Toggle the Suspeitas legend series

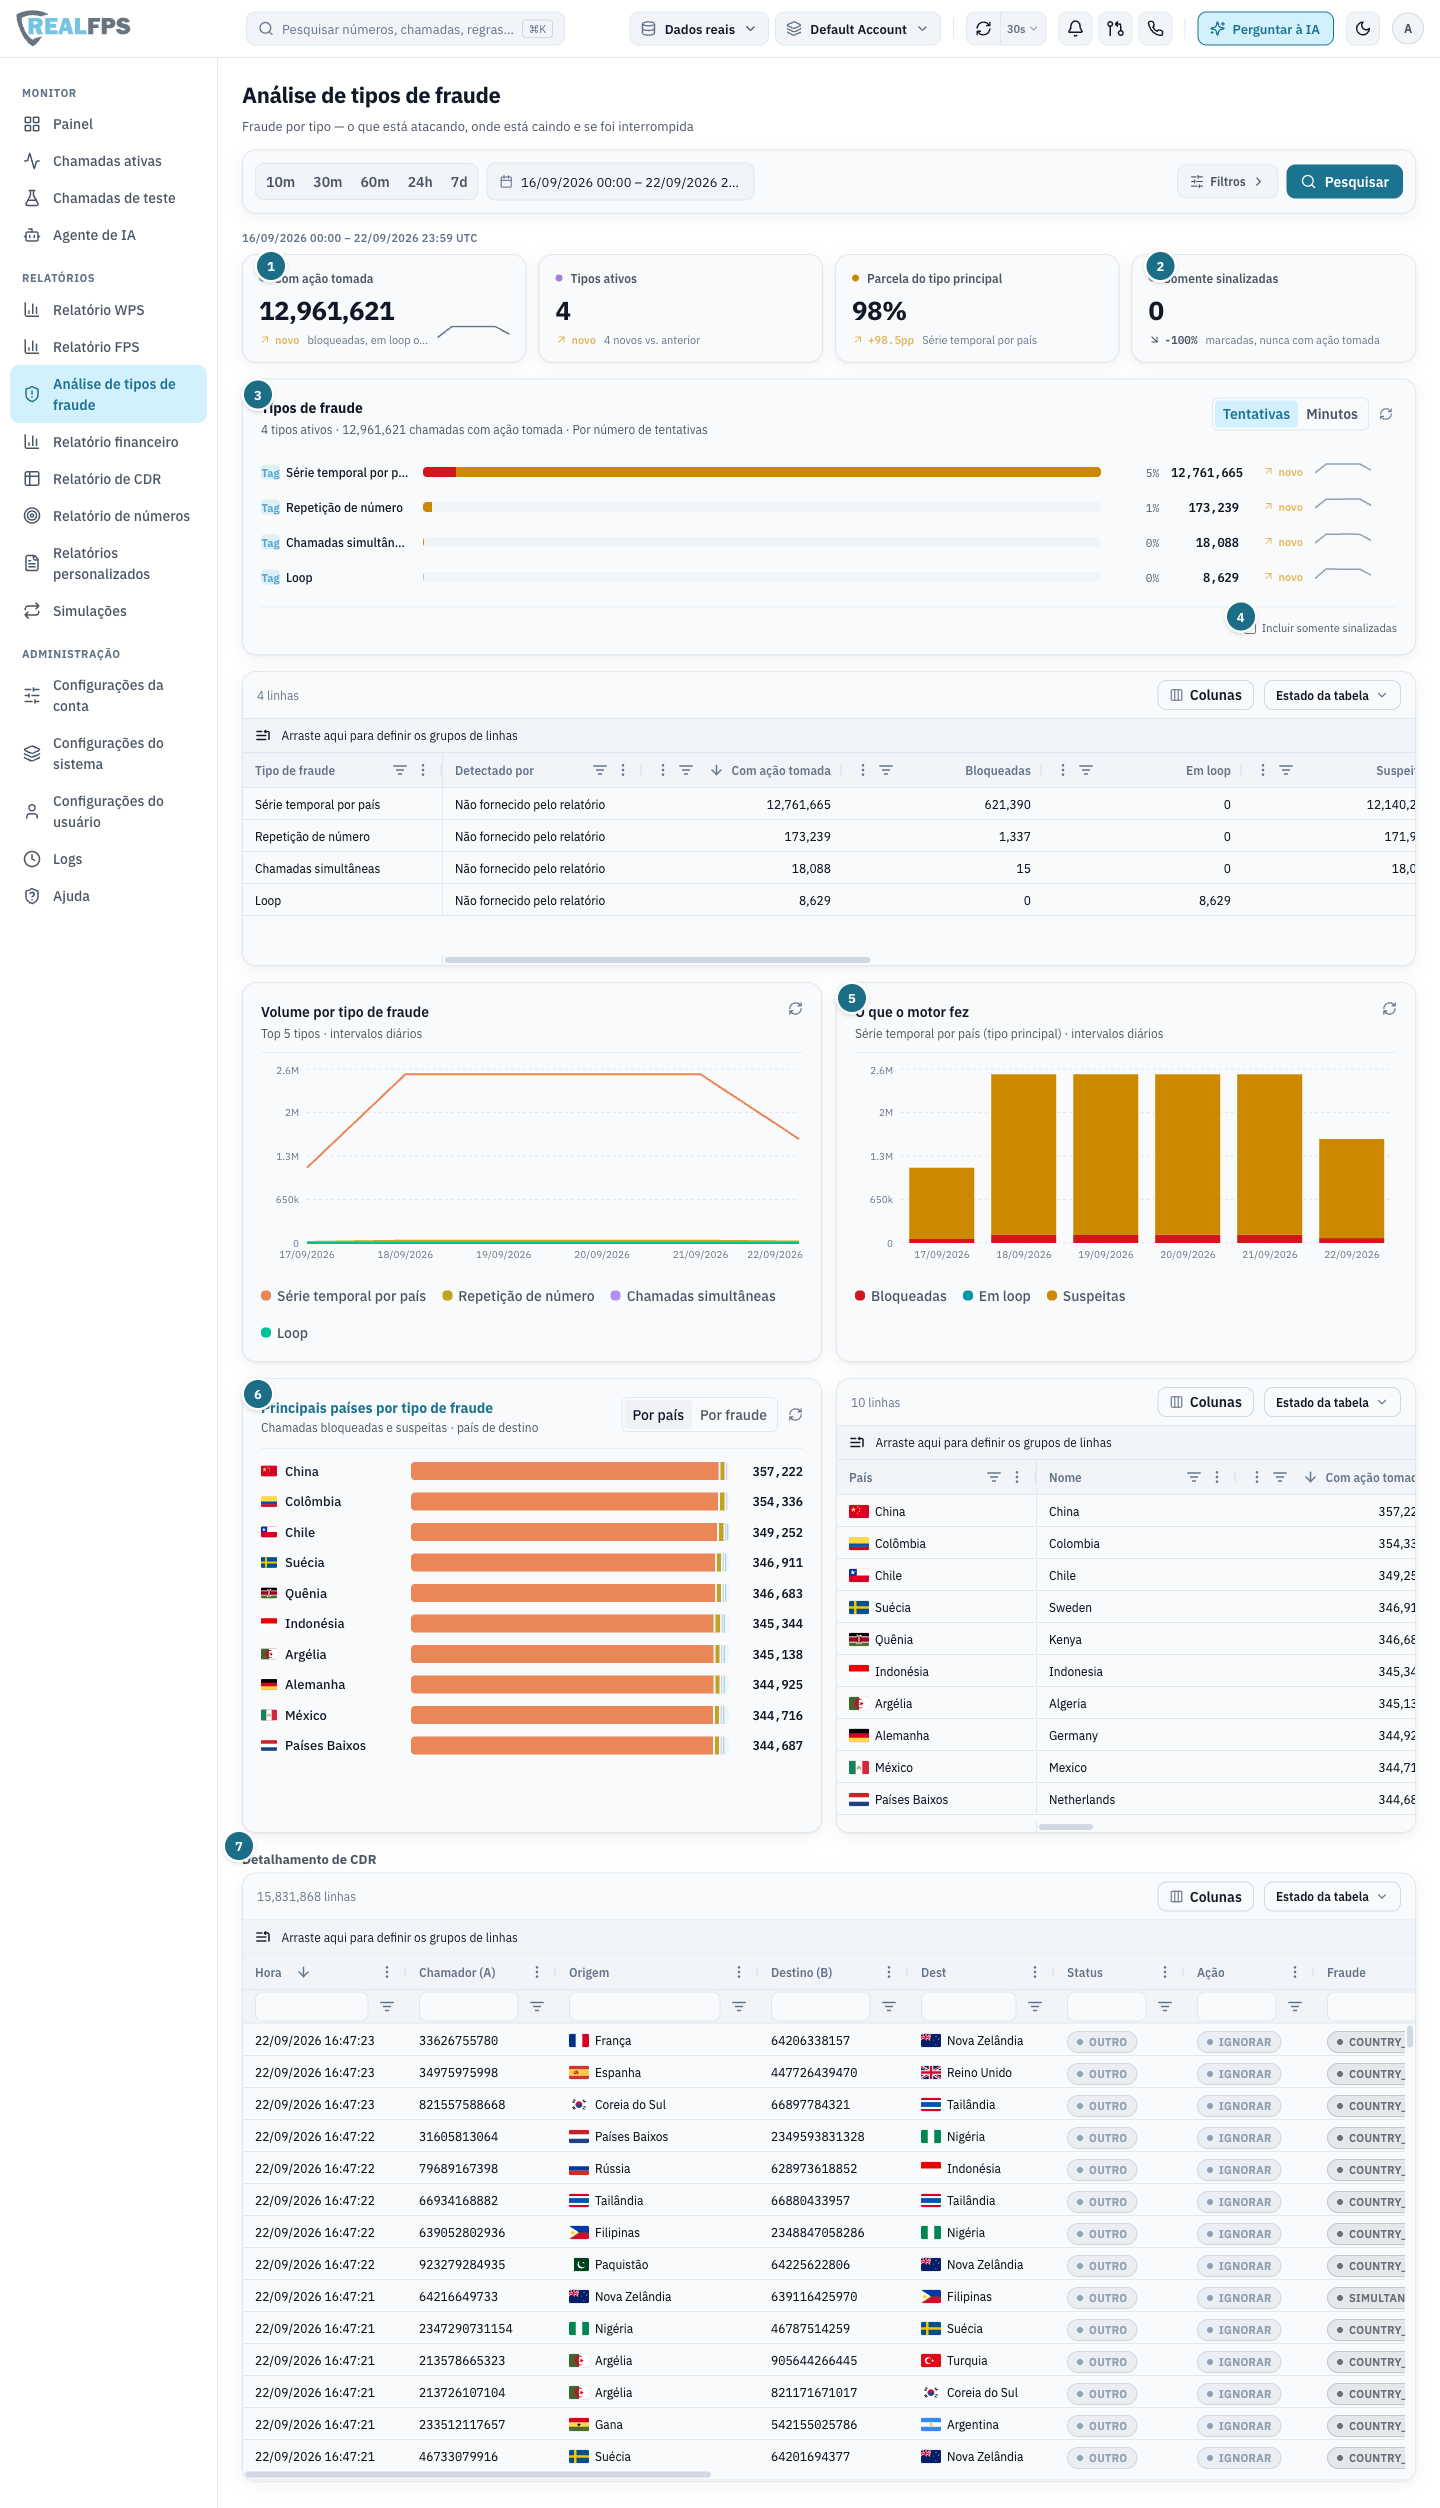[x=1086, y=1296]
